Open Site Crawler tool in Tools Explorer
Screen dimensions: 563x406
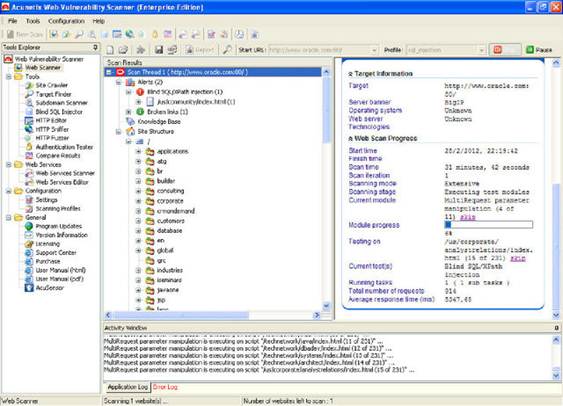pos(51,85)
